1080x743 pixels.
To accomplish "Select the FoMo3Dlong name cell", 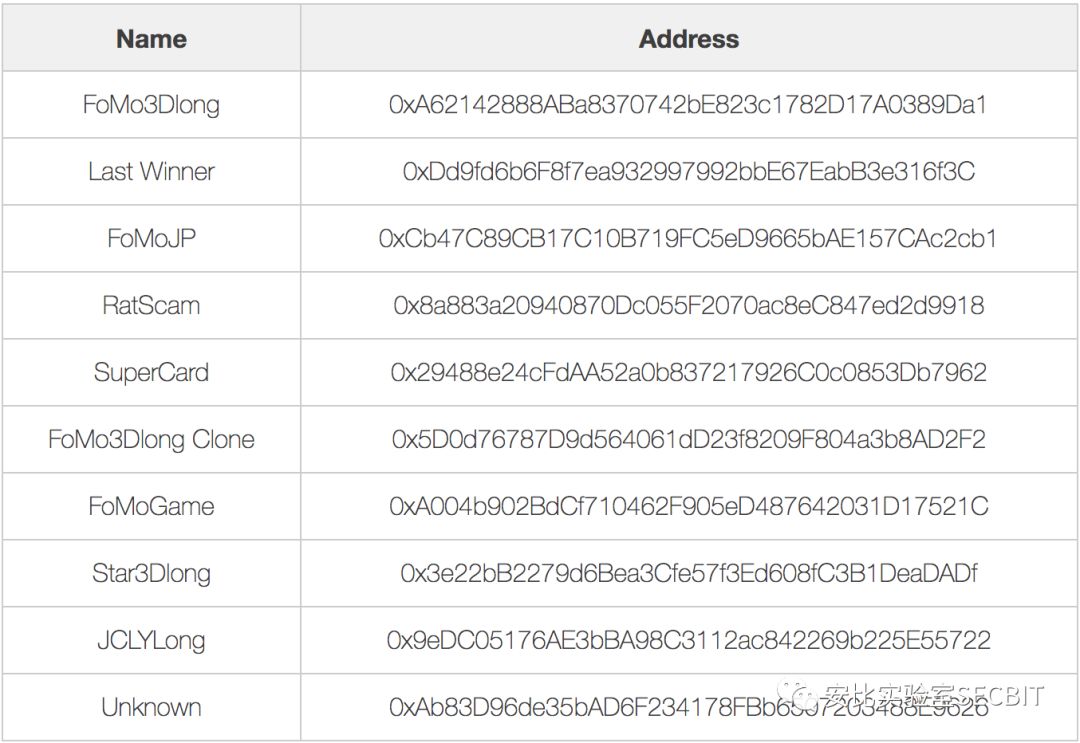I will [x=152, y=105].
